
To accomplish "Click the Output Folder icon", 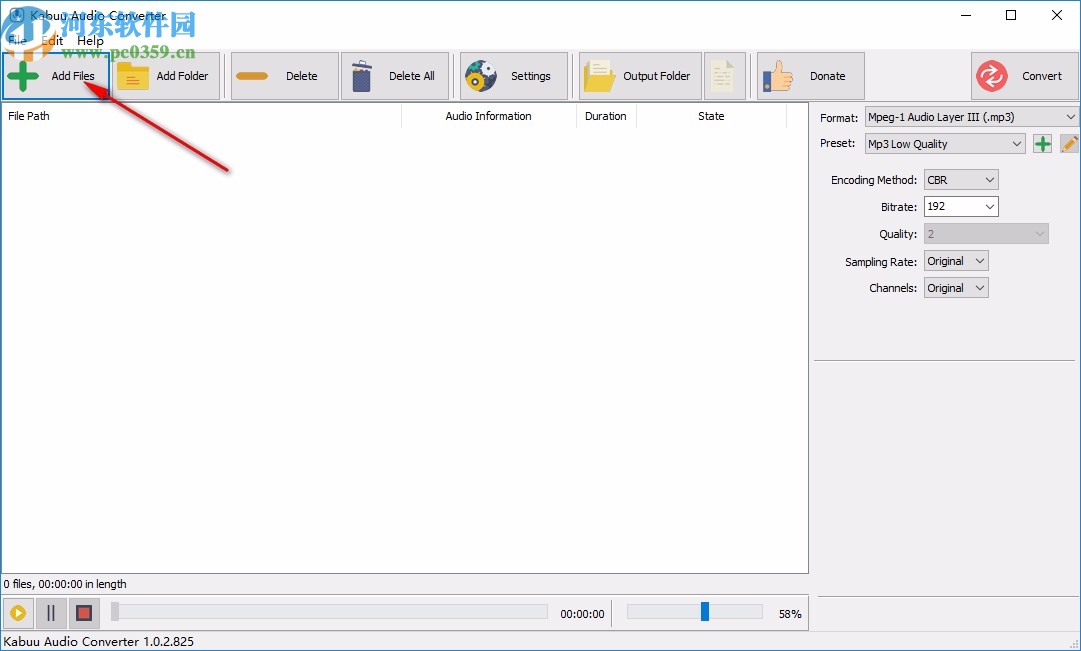I will click(600, 75).
